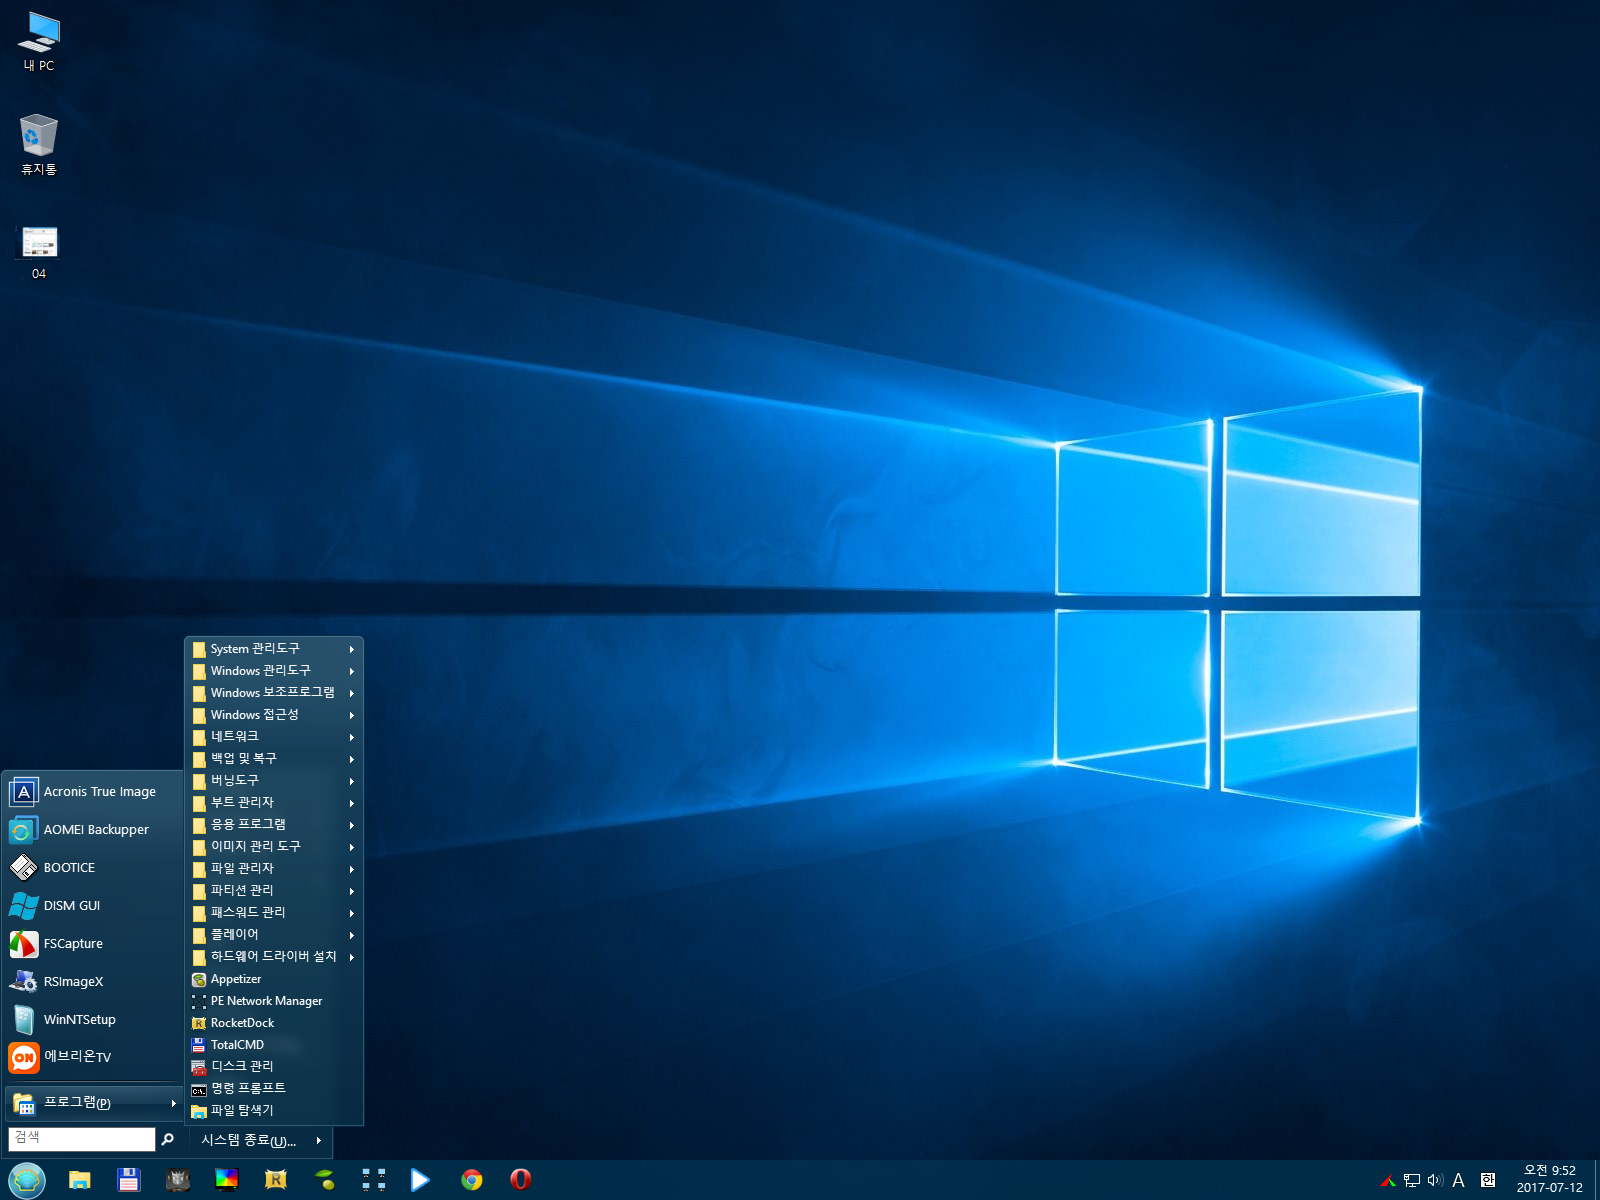Open 디스크 관리 disk management
Screen dimensions: 1600x1200
274,1067
